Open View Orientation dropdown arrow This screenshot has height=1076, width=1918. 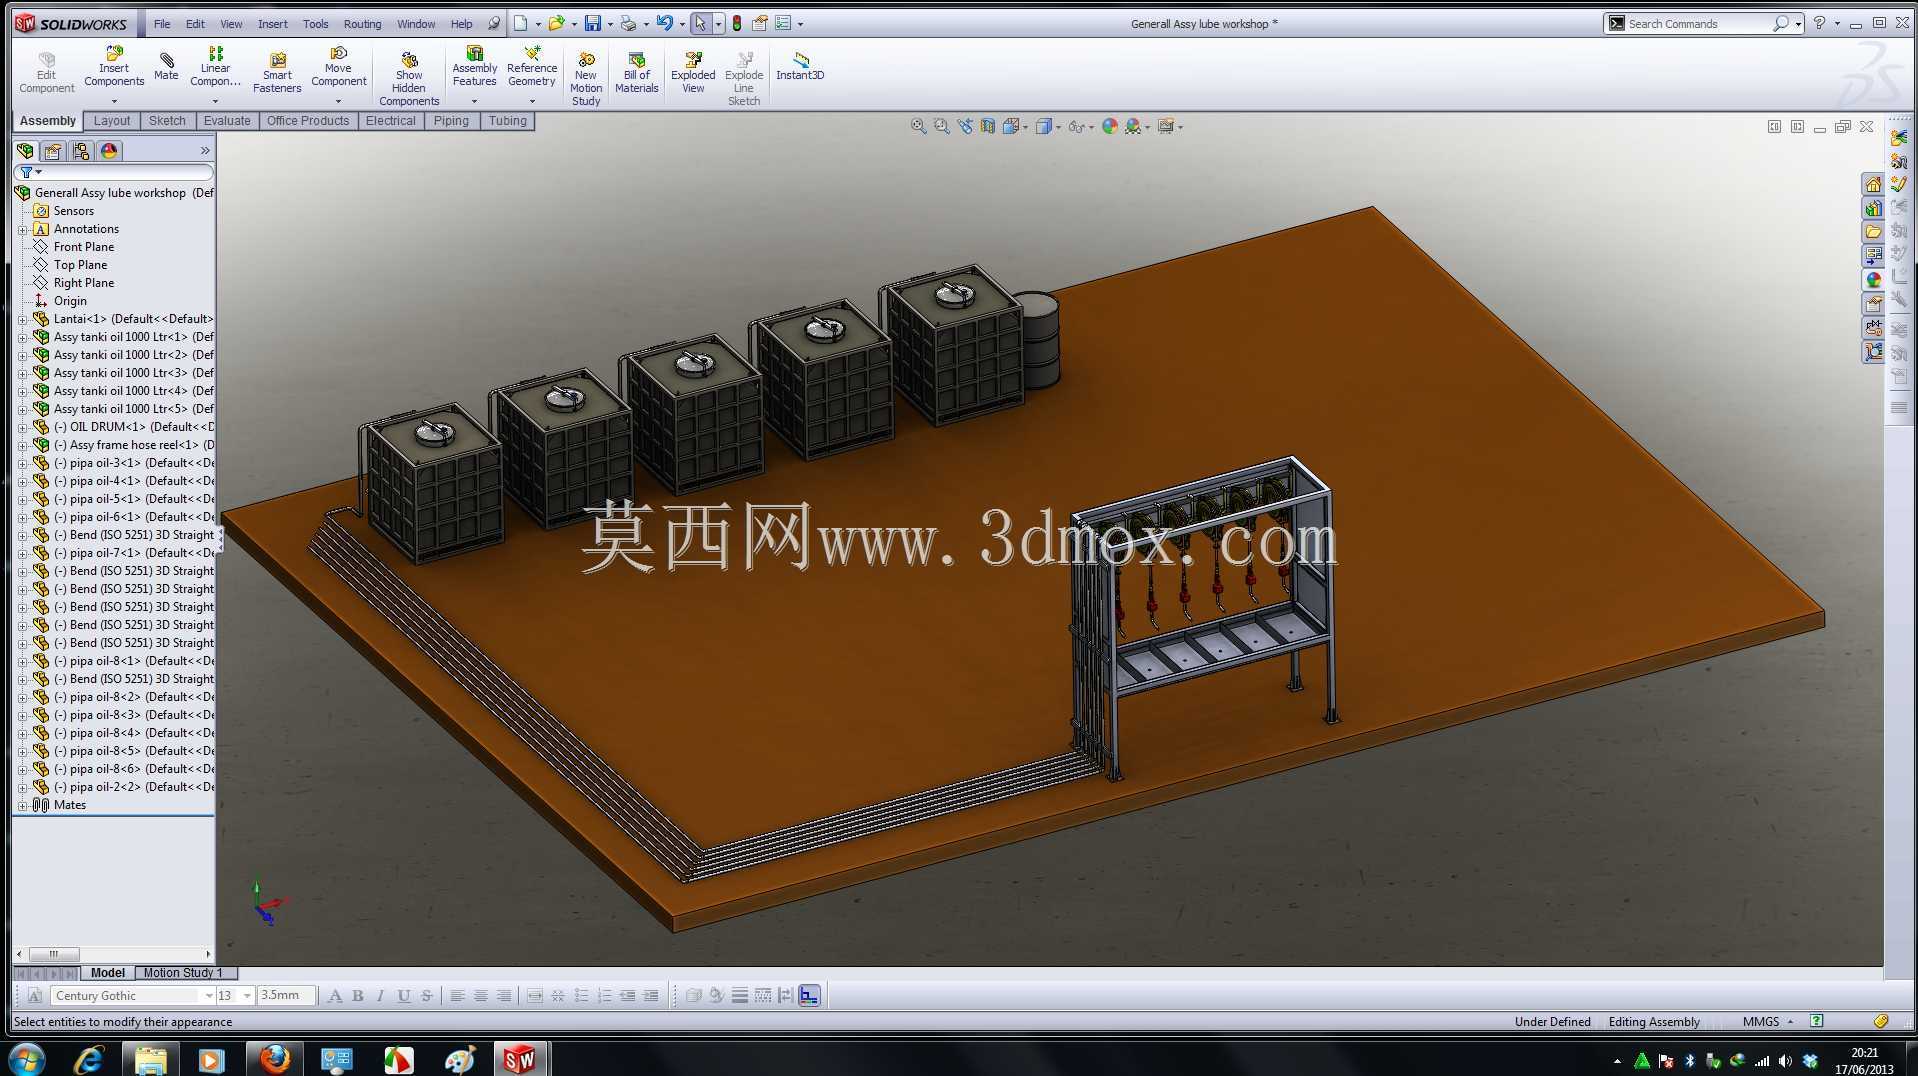point(1026,127)
